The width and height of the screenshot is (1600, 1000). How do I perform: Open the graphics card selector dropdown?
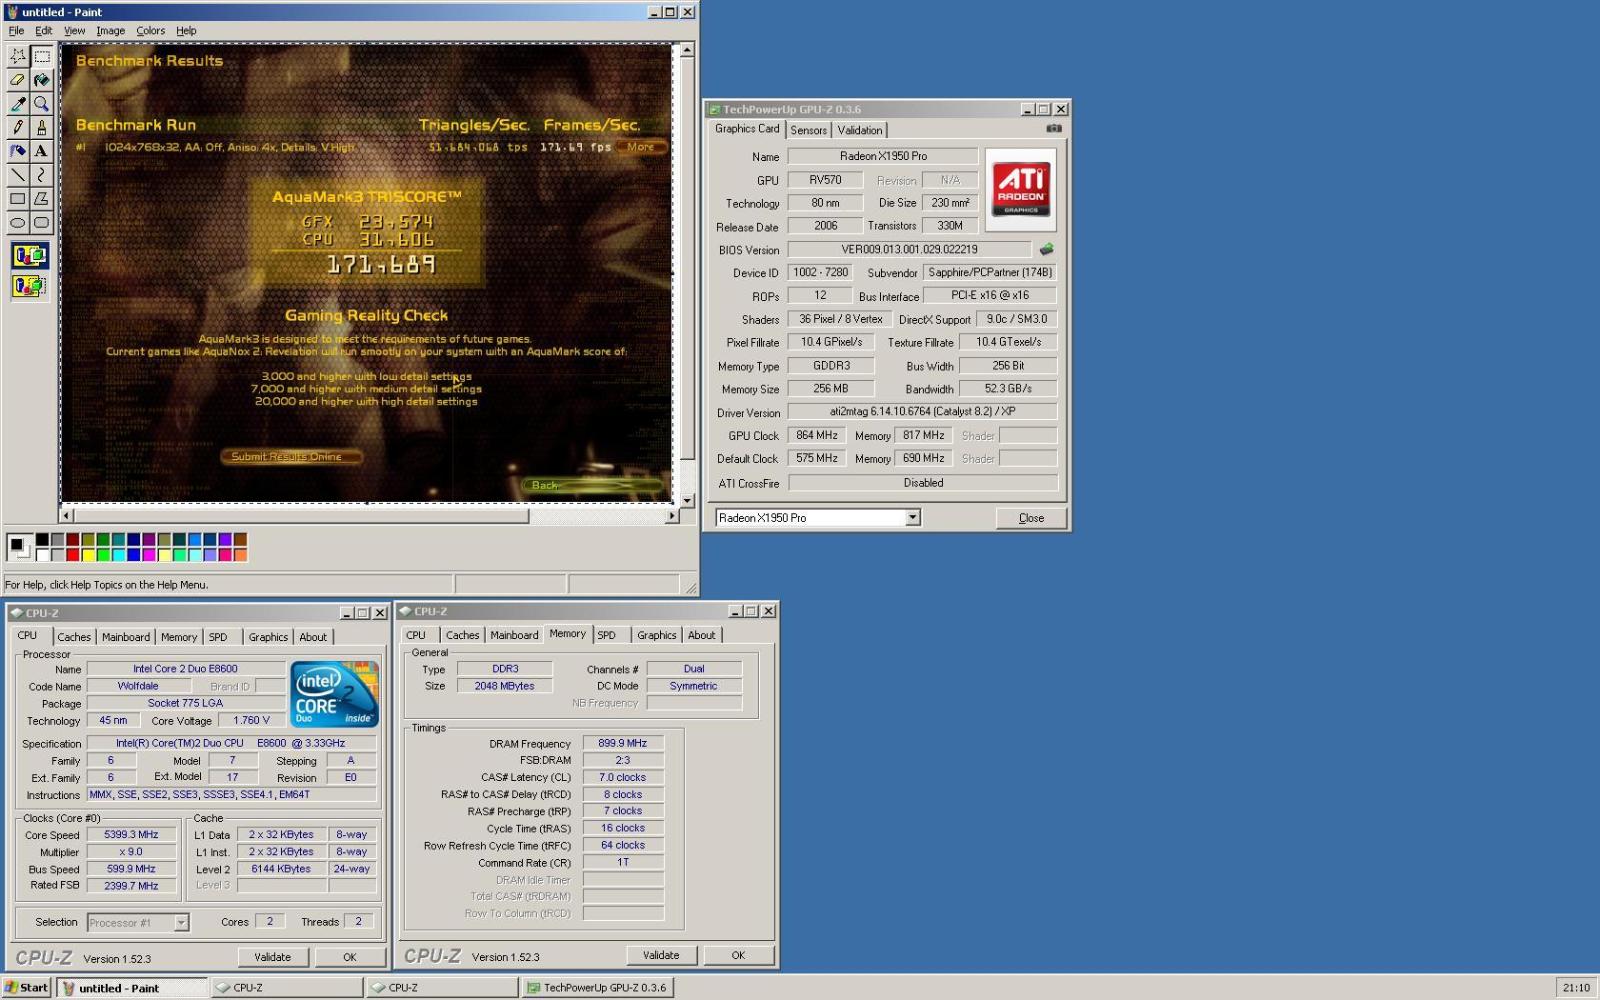click(x=912, y=517)
